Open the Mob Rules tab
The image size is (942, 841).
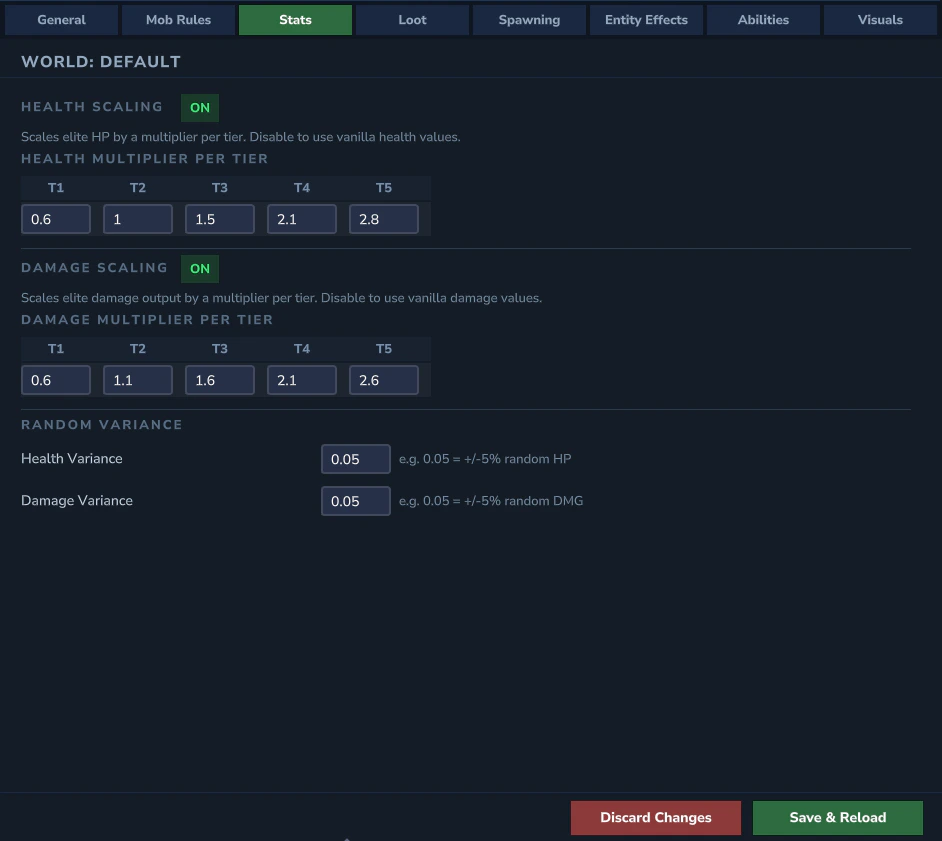pos(178,19)
